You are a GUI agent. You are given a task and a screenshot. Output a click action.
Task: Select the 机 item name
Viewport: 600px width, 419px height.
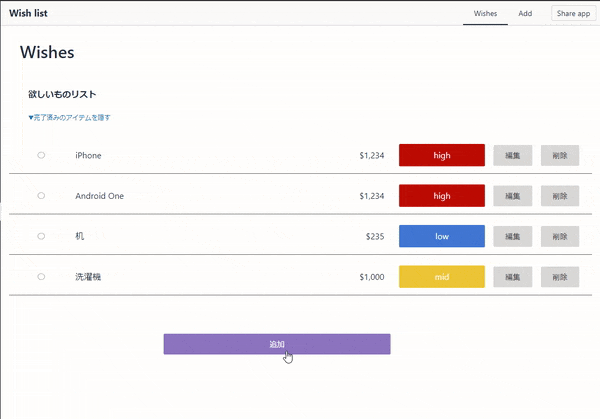(80, 236)
